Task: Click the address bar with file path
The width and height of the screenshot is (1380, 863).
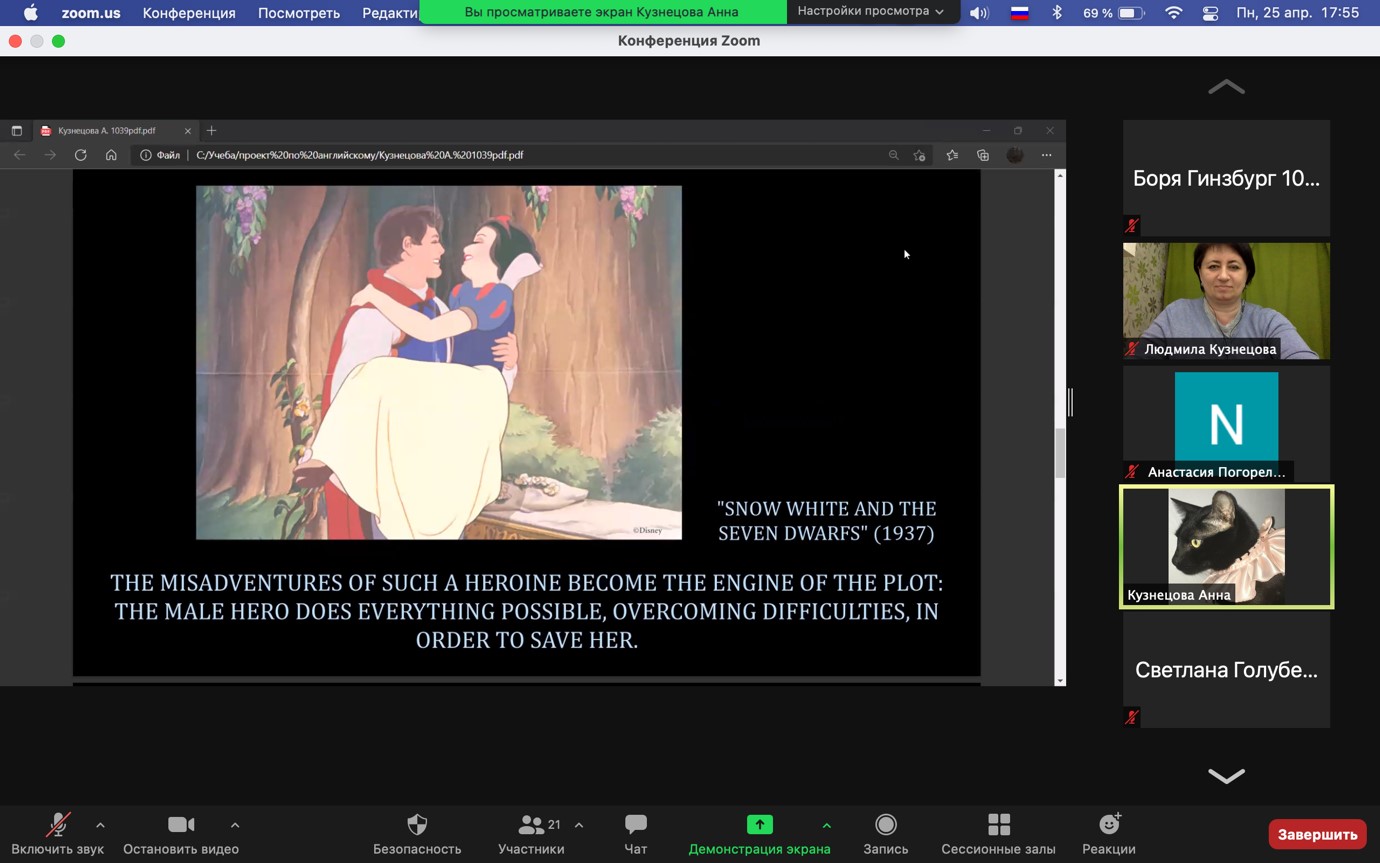Action: click(530, 155)
